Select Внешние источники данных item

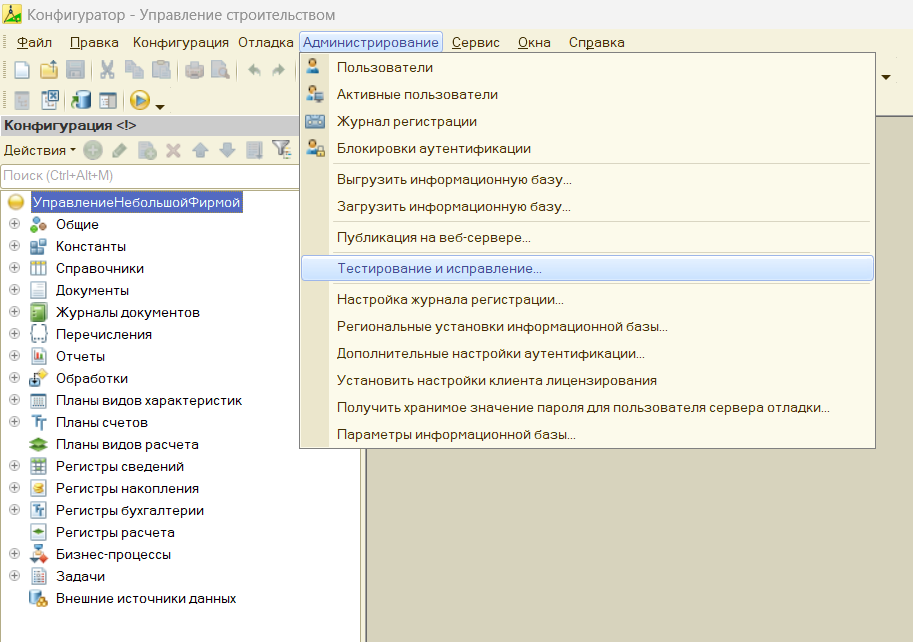pyautogui.click(x=146, y=598)
